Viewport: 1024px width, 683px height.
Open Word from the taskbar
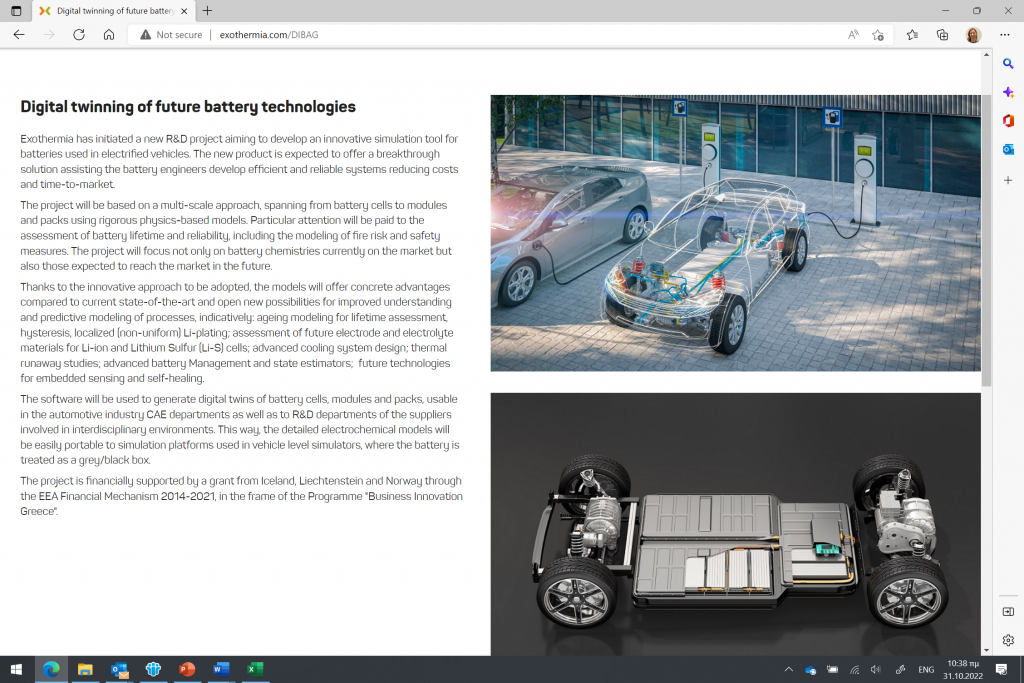tap(221, 669)
